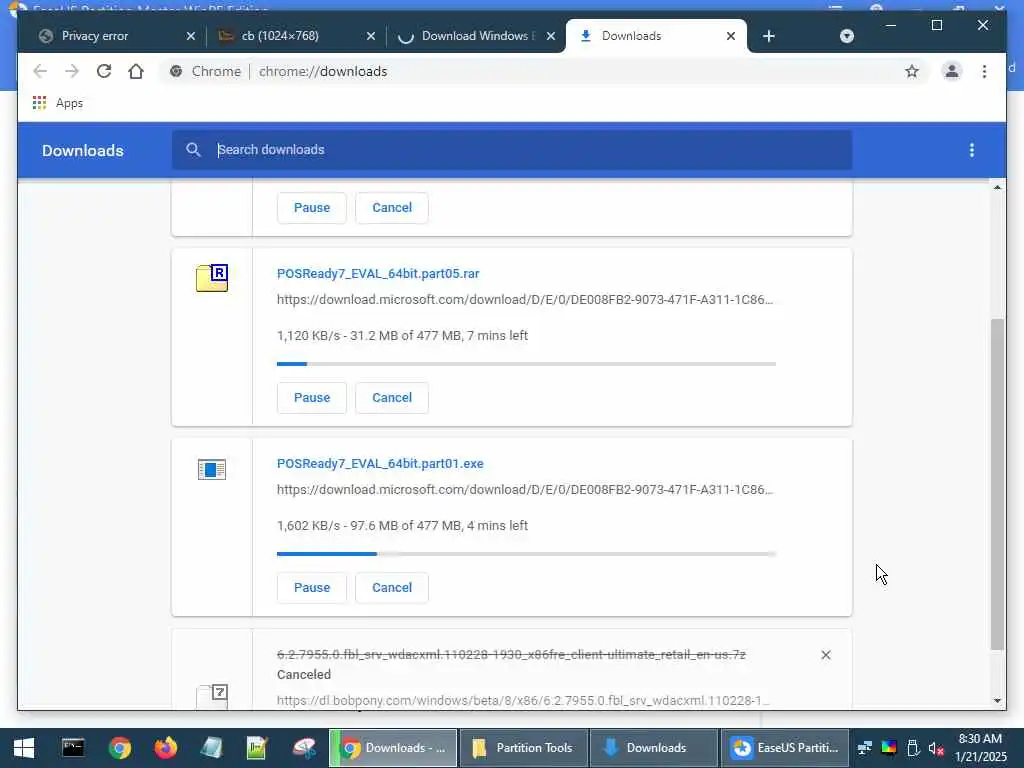Image resolution: width=1024 pixels, height=768 pixels.
Task: Click the part01.exe file icon
Action: pos(212,470)
